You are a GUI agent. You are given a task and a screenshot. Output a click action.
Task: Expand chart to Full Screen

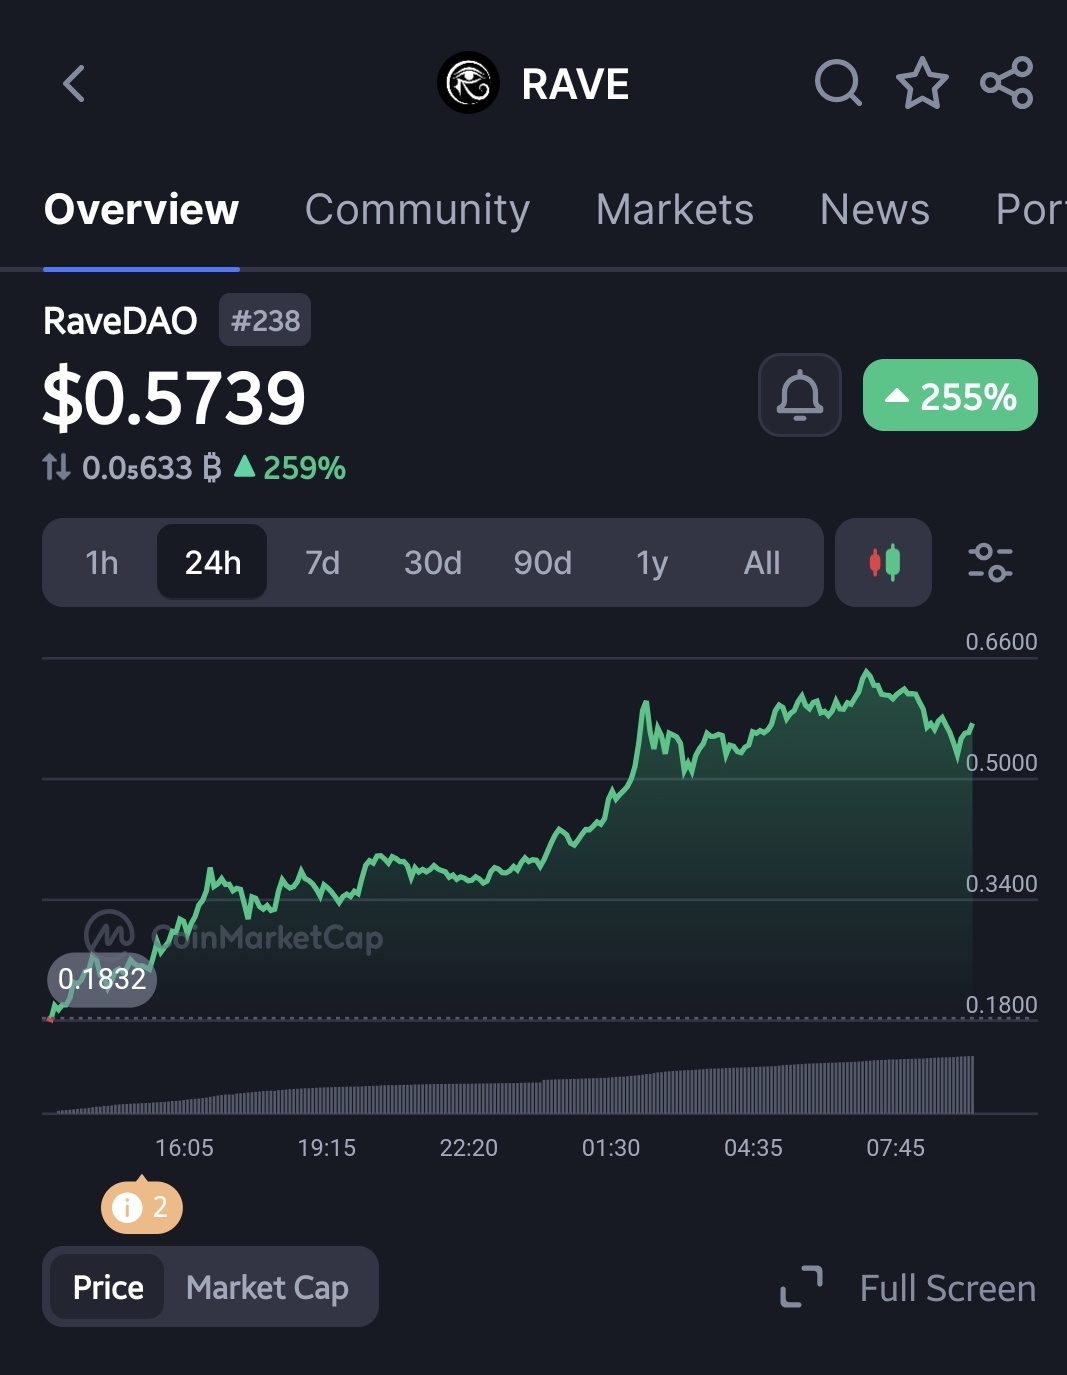tap(908, 1288)
